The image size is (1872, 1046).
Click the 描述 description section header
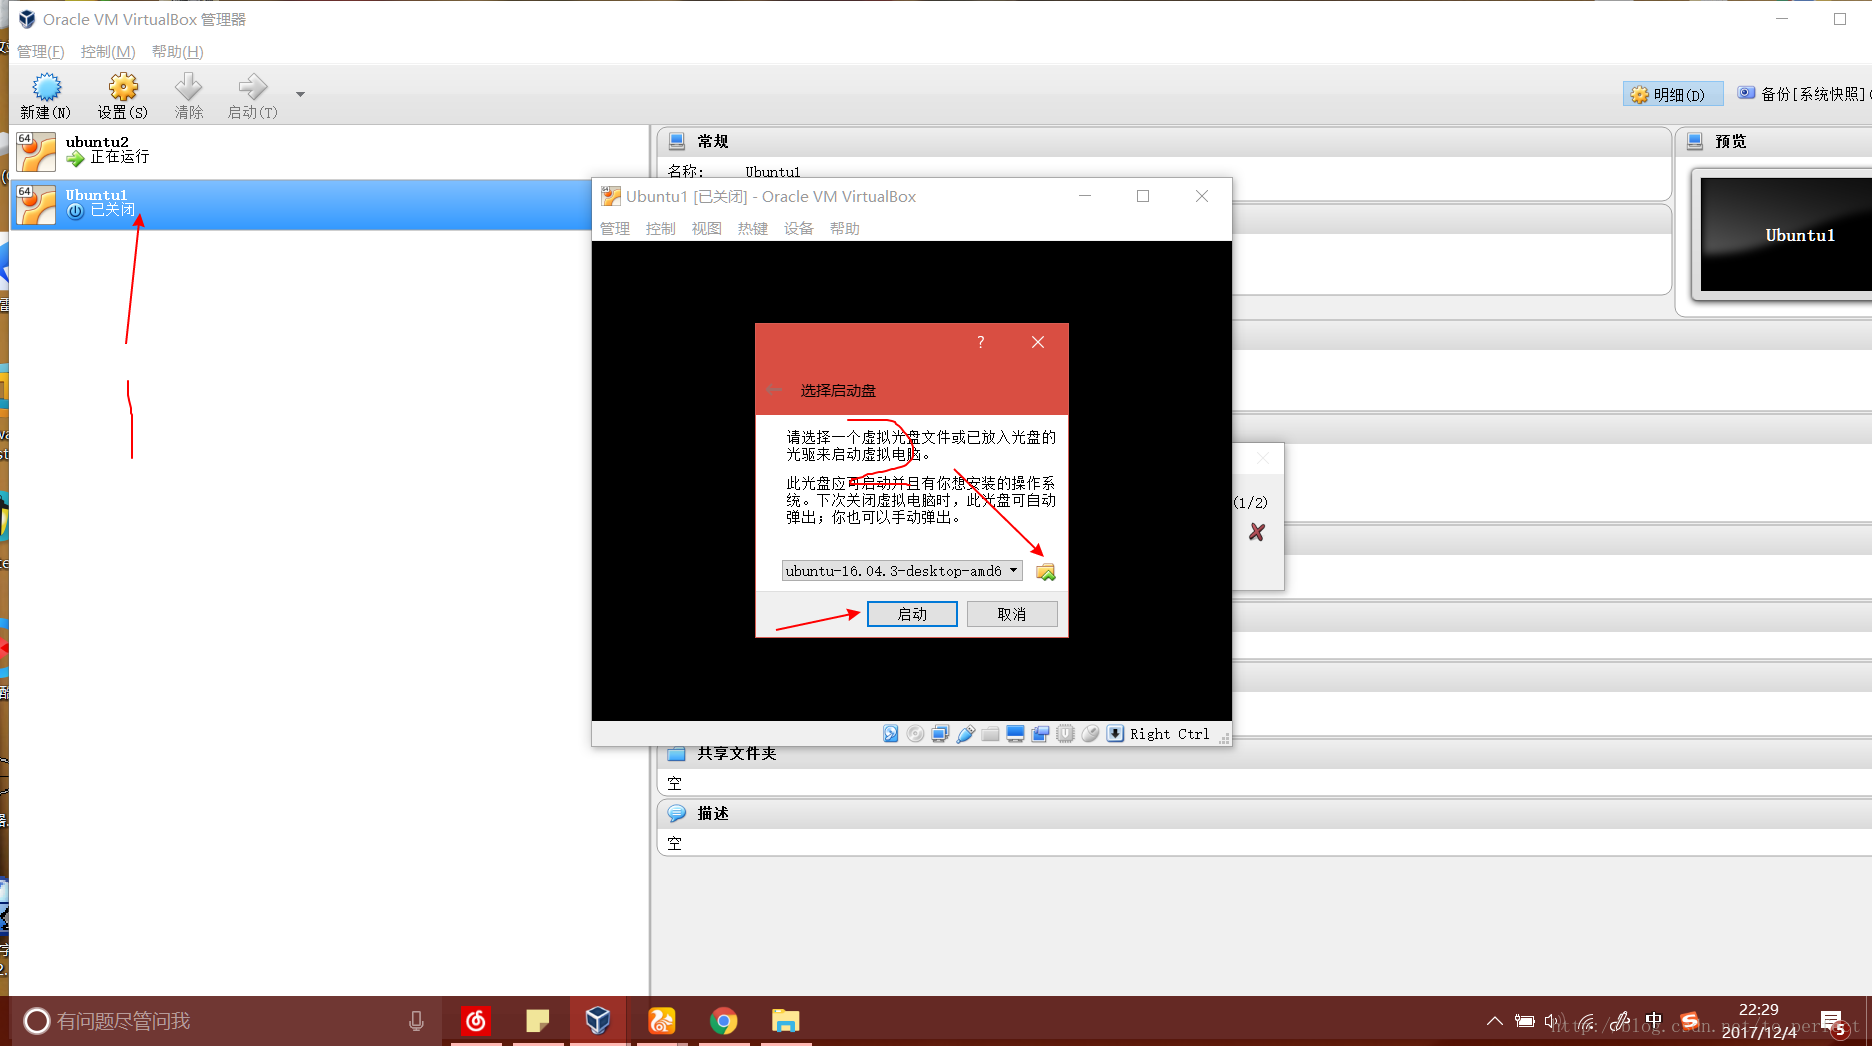click(x=1264, y=813)
